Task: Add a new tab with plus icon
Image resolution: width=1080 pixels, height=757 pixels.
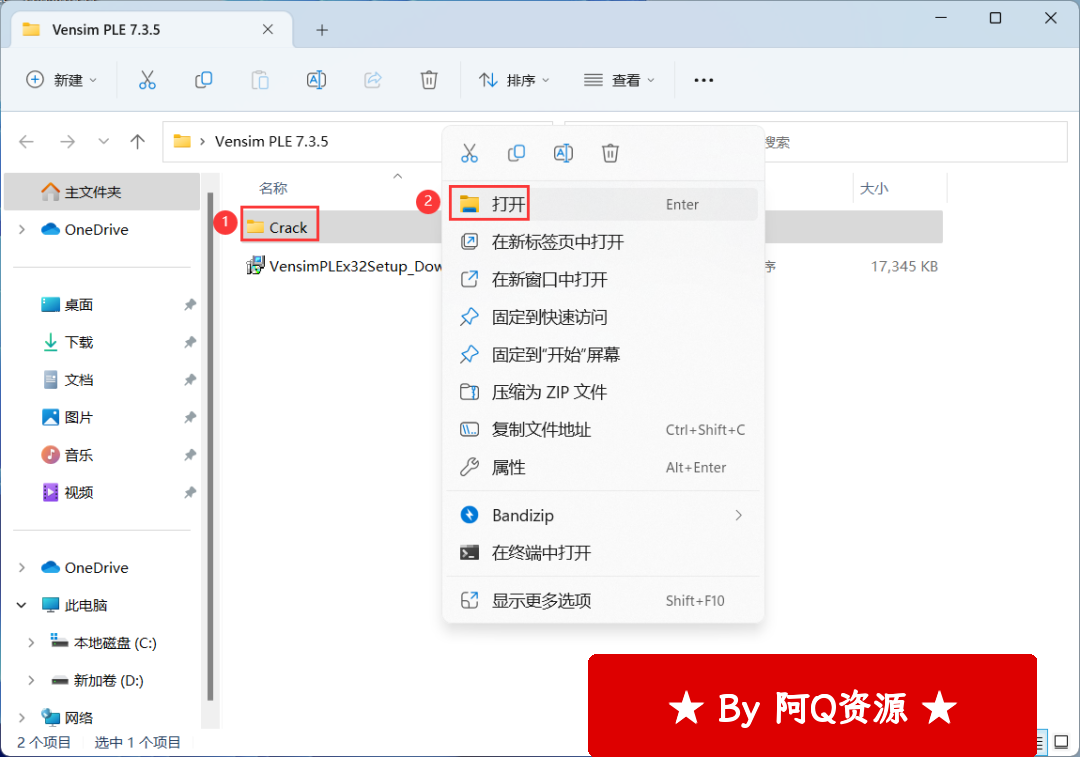Action: pos(322,30)
